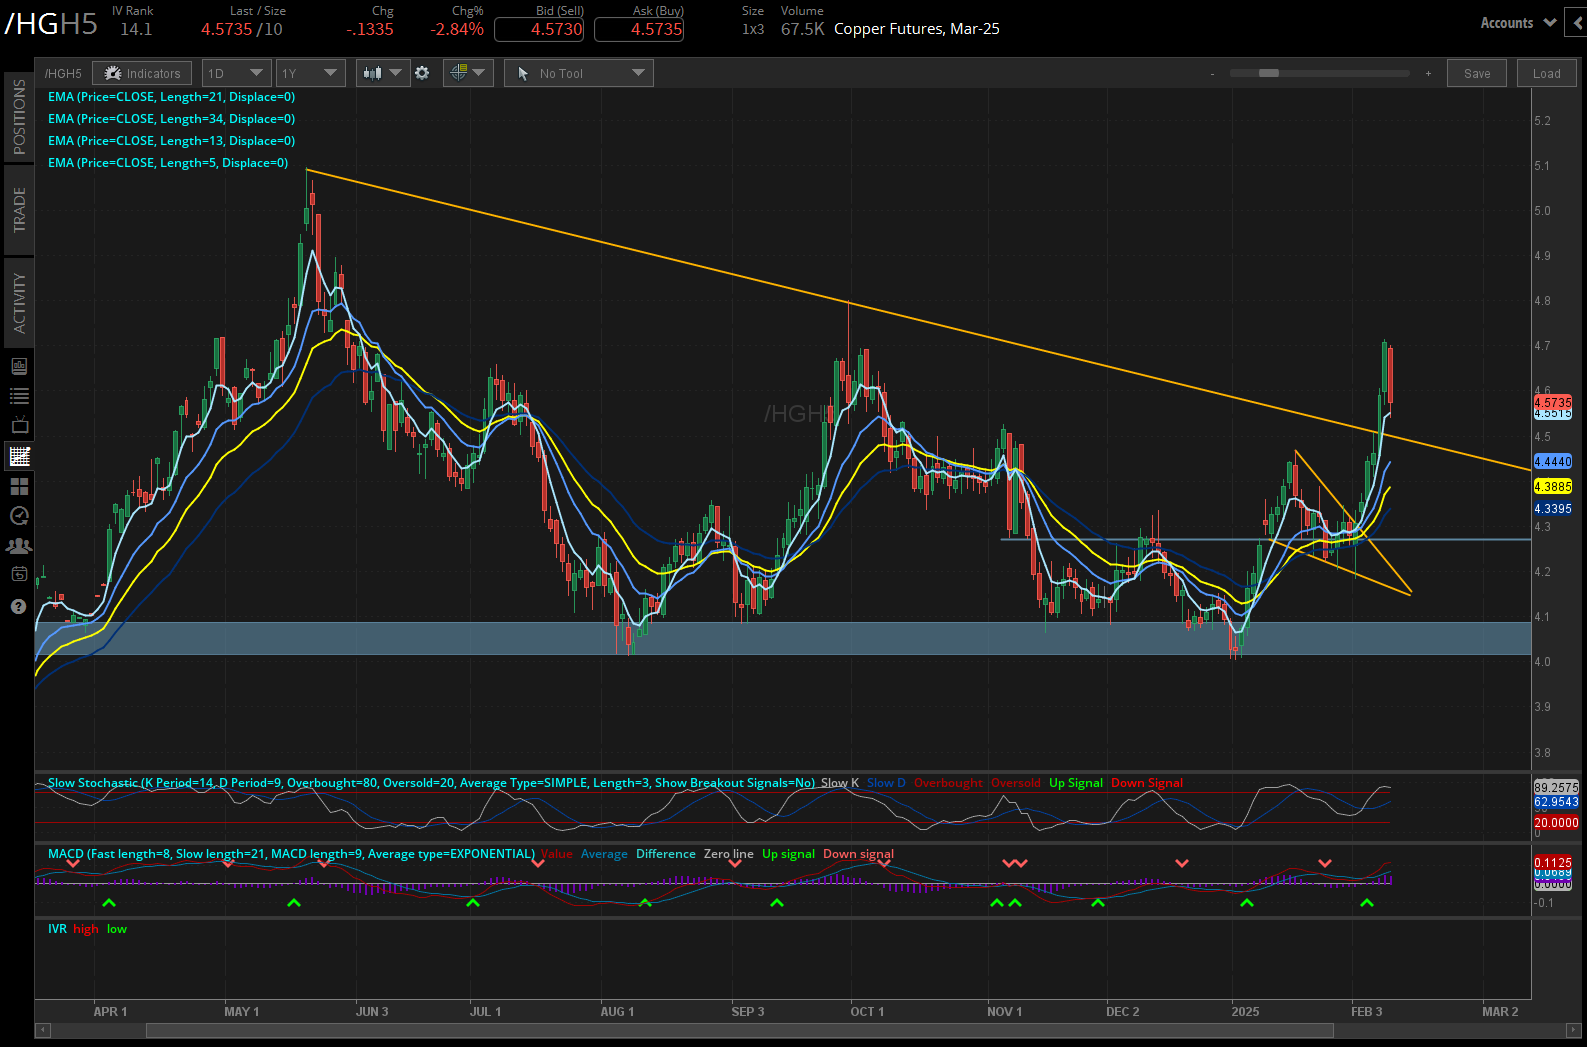Click the EMA Length=5 study label

(x=168, y=163)
